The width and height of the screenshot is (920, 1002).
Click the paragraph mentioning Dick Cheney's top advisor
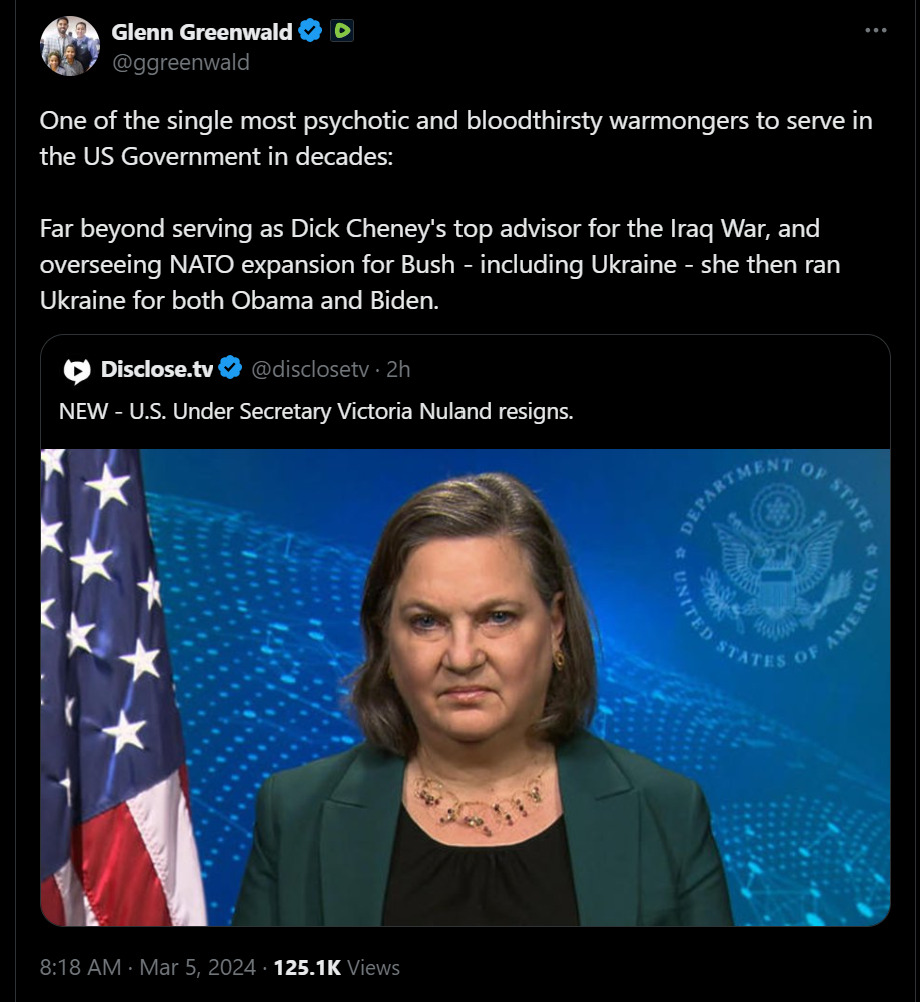[x=440, y=264]
